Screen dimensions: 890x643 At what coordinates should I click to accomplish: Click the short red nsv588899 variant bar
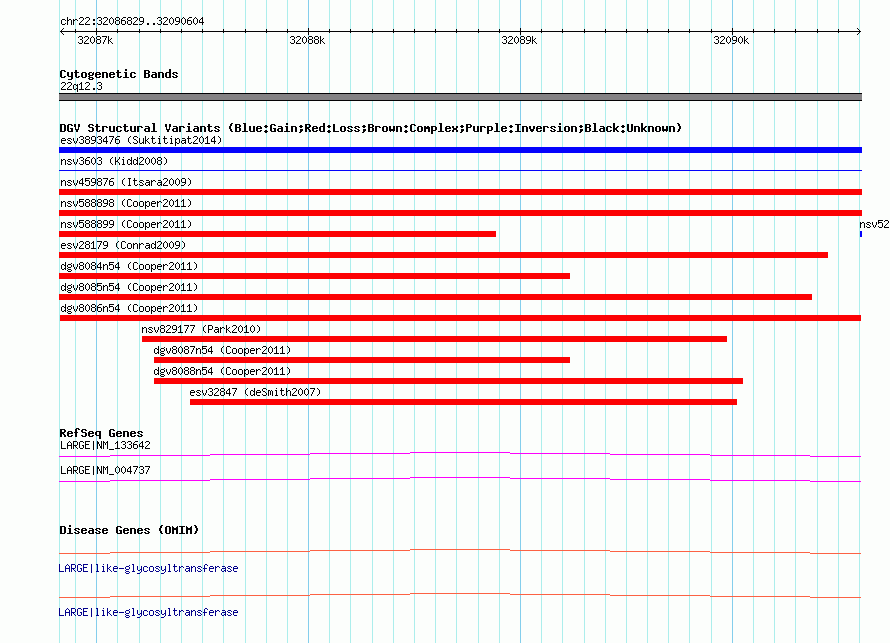point(278,234)
